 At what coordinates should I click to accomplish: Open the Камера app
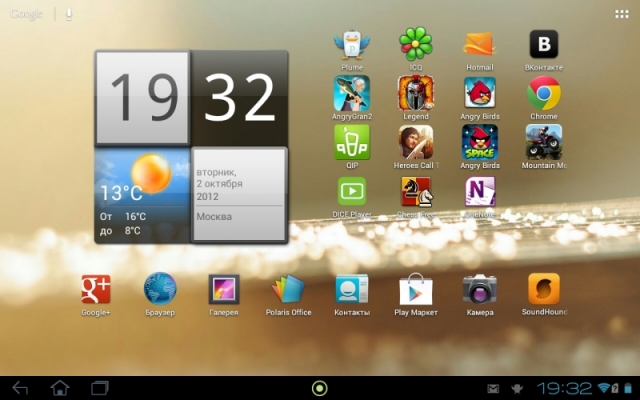480,290
